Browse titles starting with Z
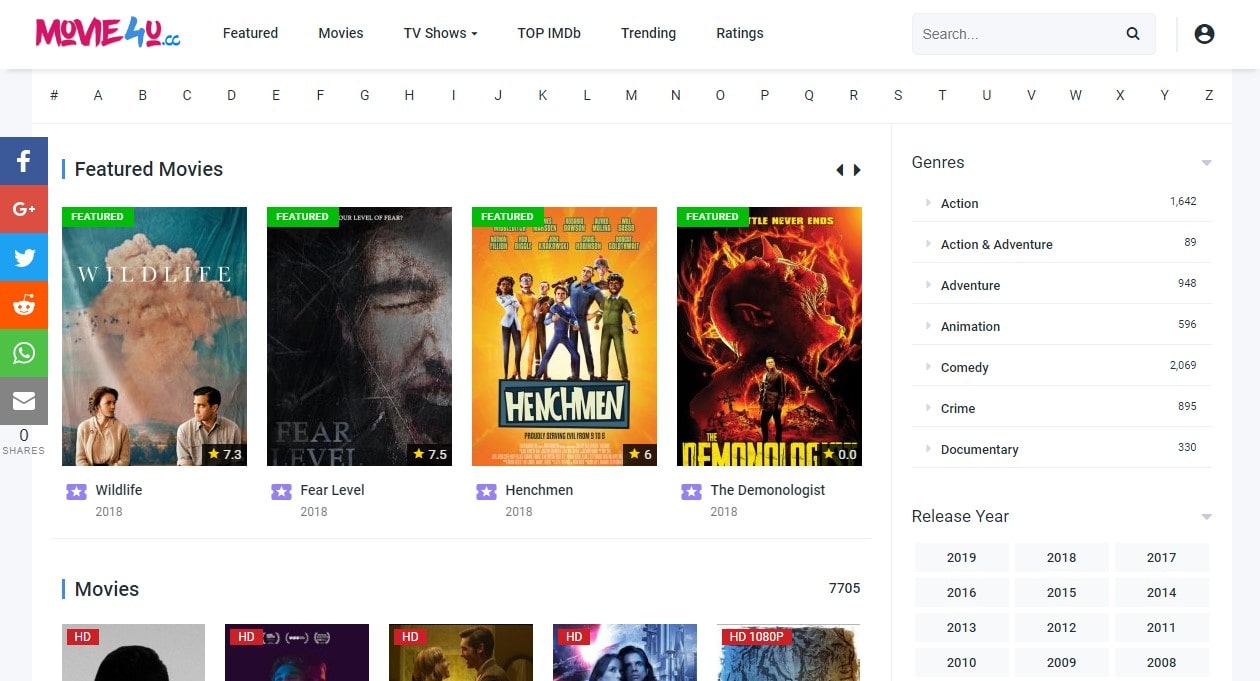Image resolution: width=1260 pixels, height=681 pixels. [1209, 95]
